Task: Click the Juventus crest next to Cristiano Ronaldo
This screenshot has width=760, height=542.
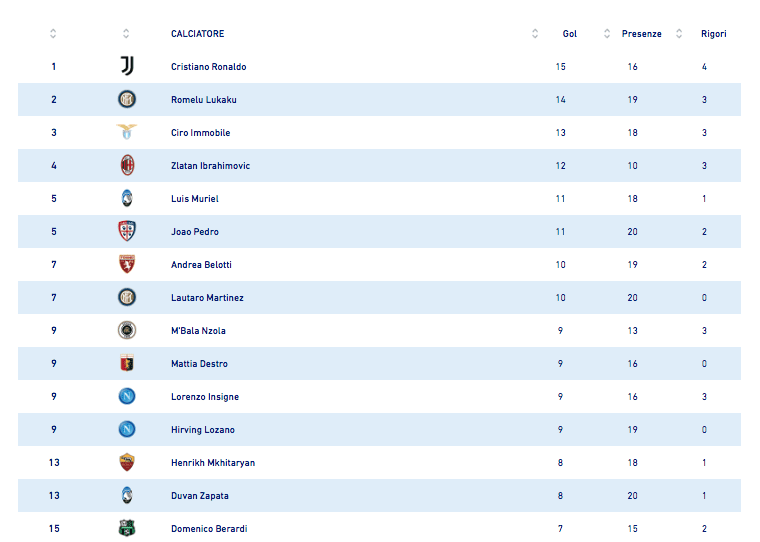Action: pyautogui.click(x=126, y=66)
